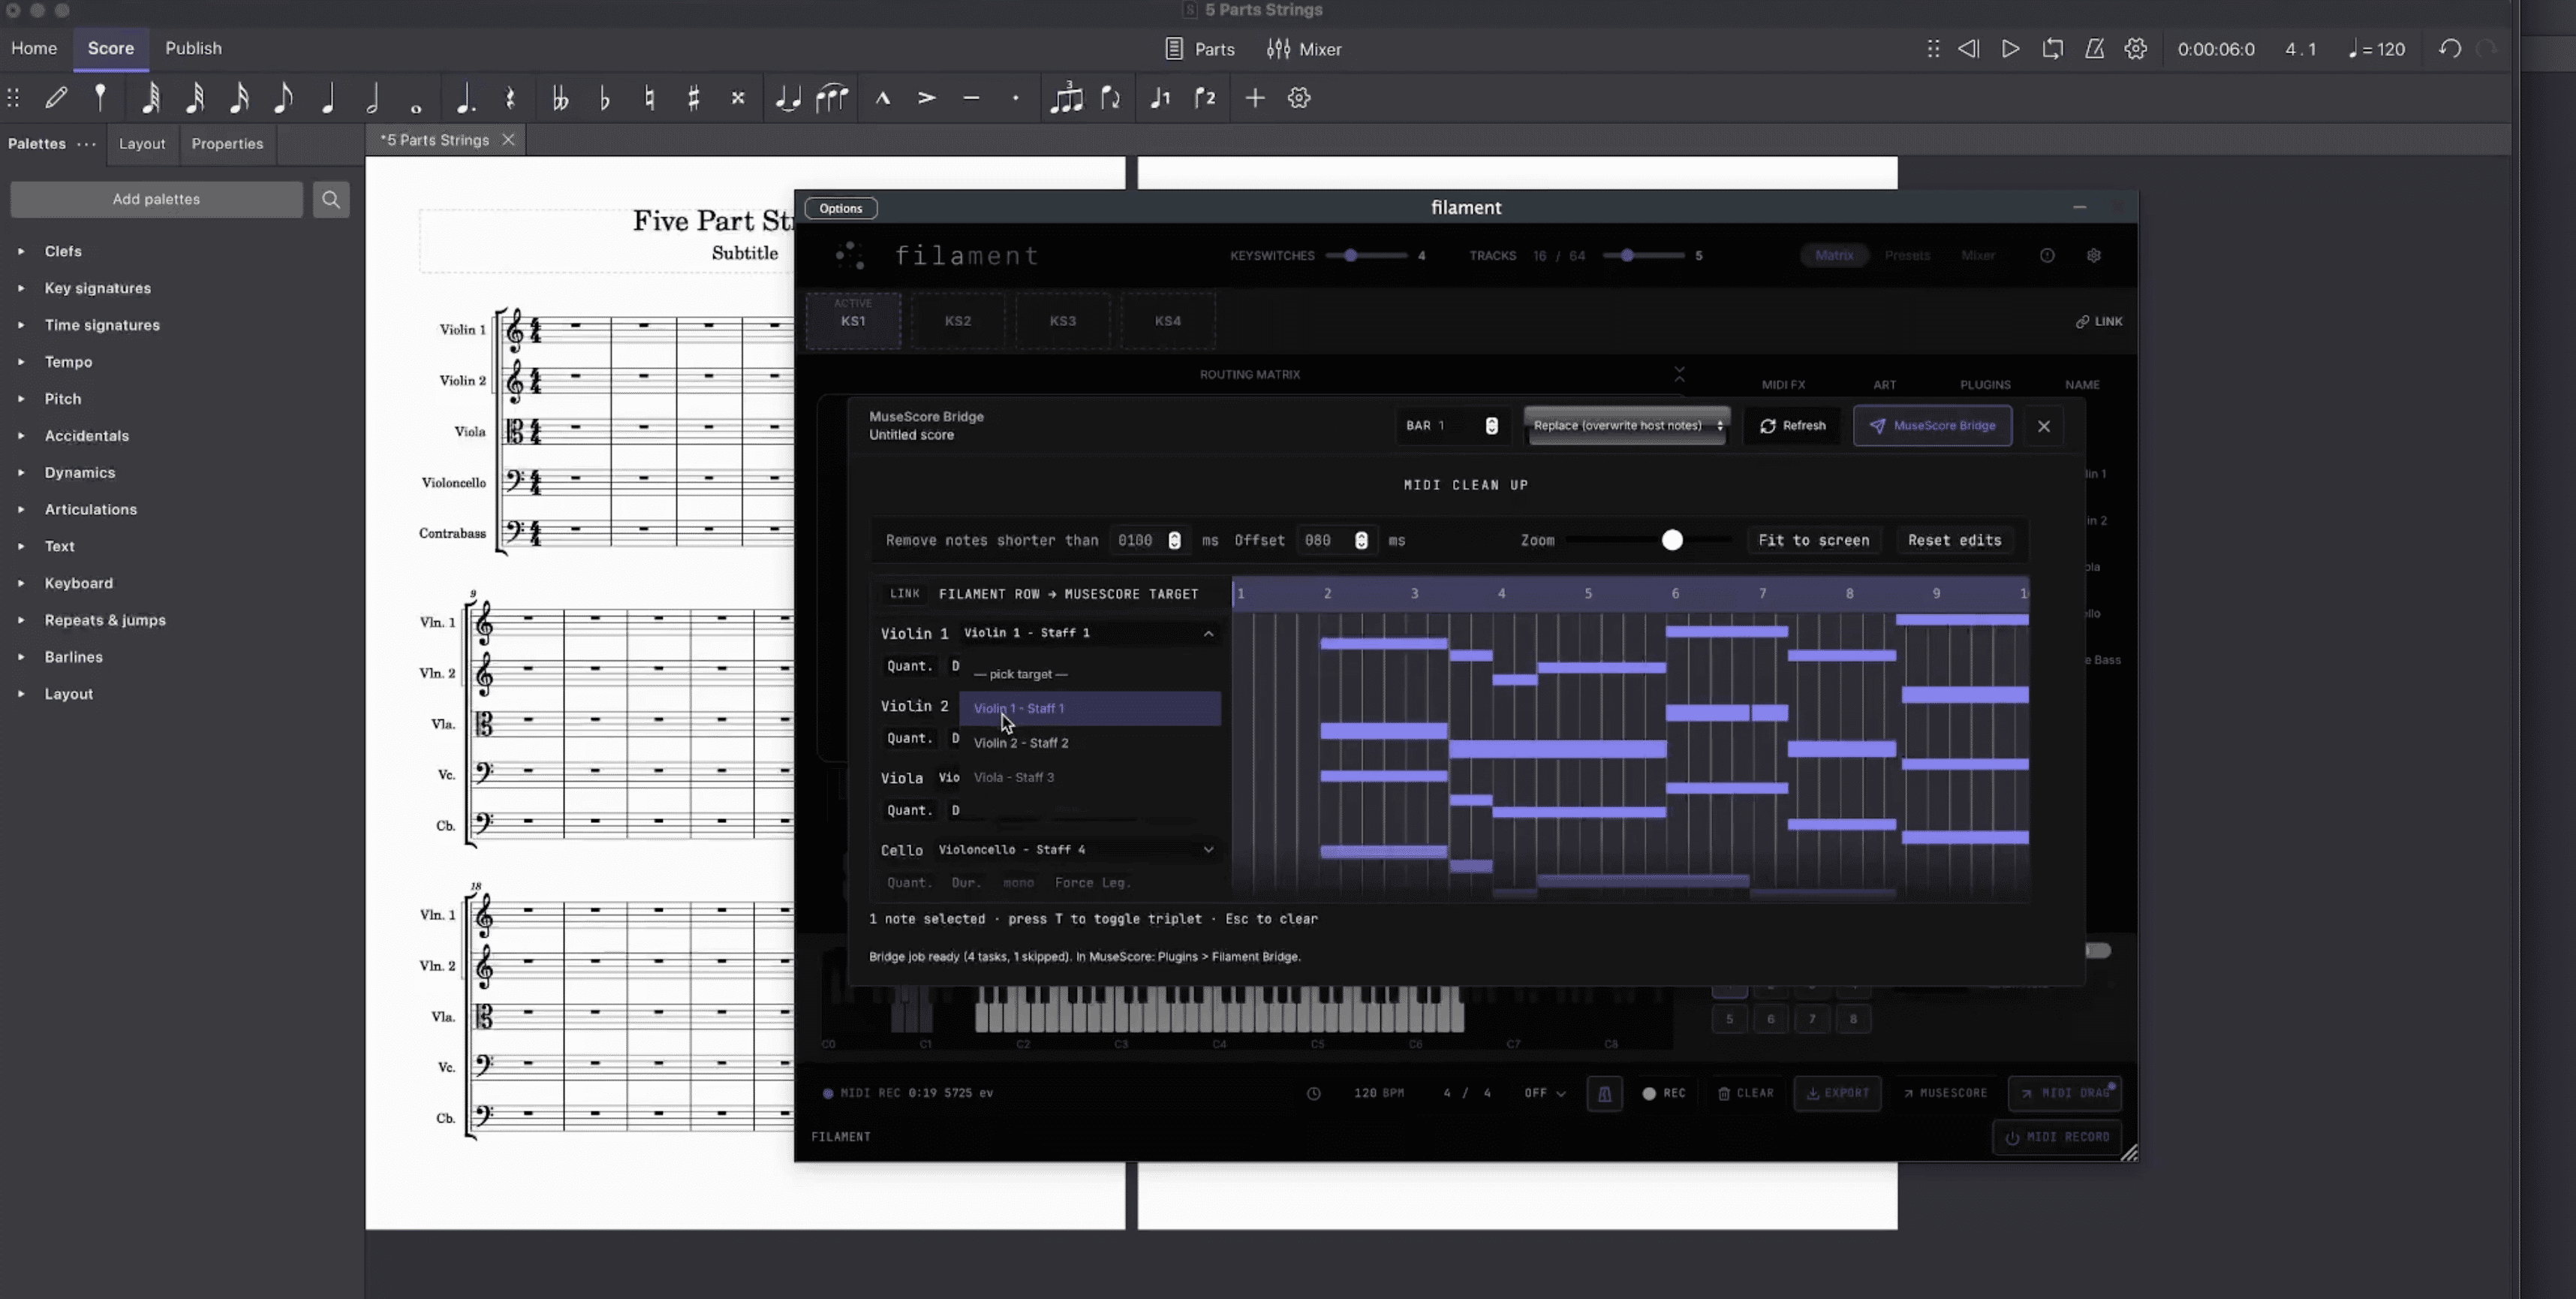The image size is (2576, 1299).
Task: Open the Layout panel tab
Action: point(142,144)
